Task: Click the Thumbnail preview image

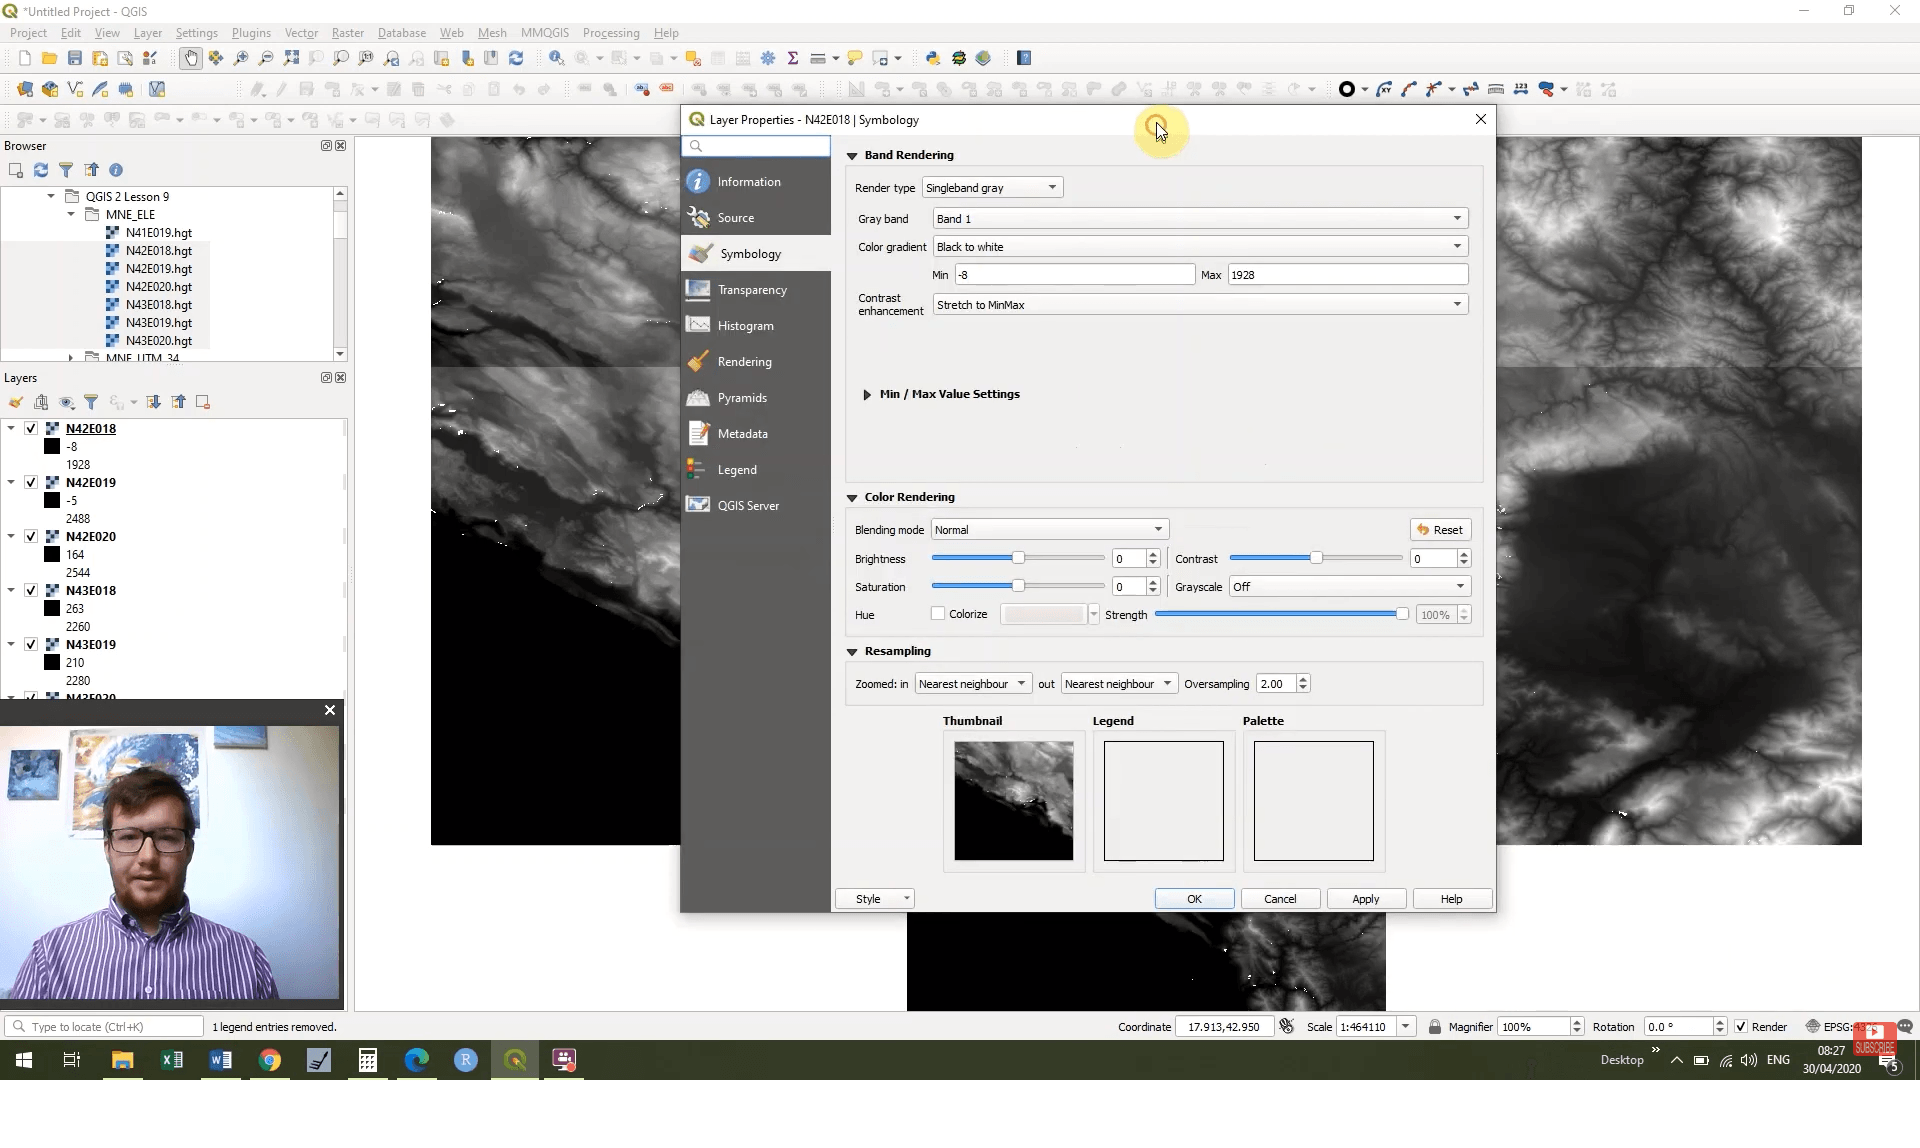Action: [1013, 800]
